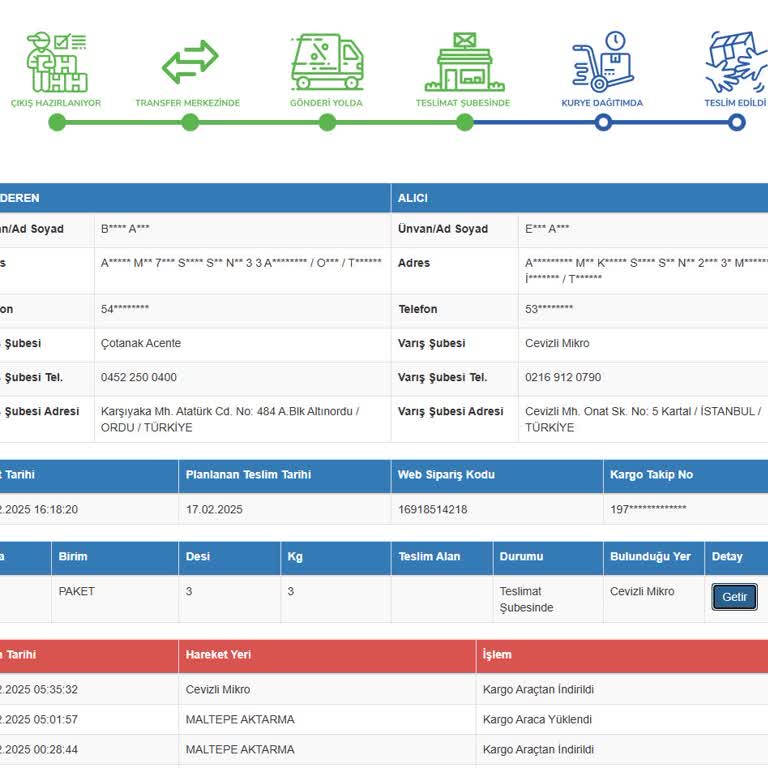Click the Varış Şubesi phone 0216 912 0790

[x=563, y=377]
